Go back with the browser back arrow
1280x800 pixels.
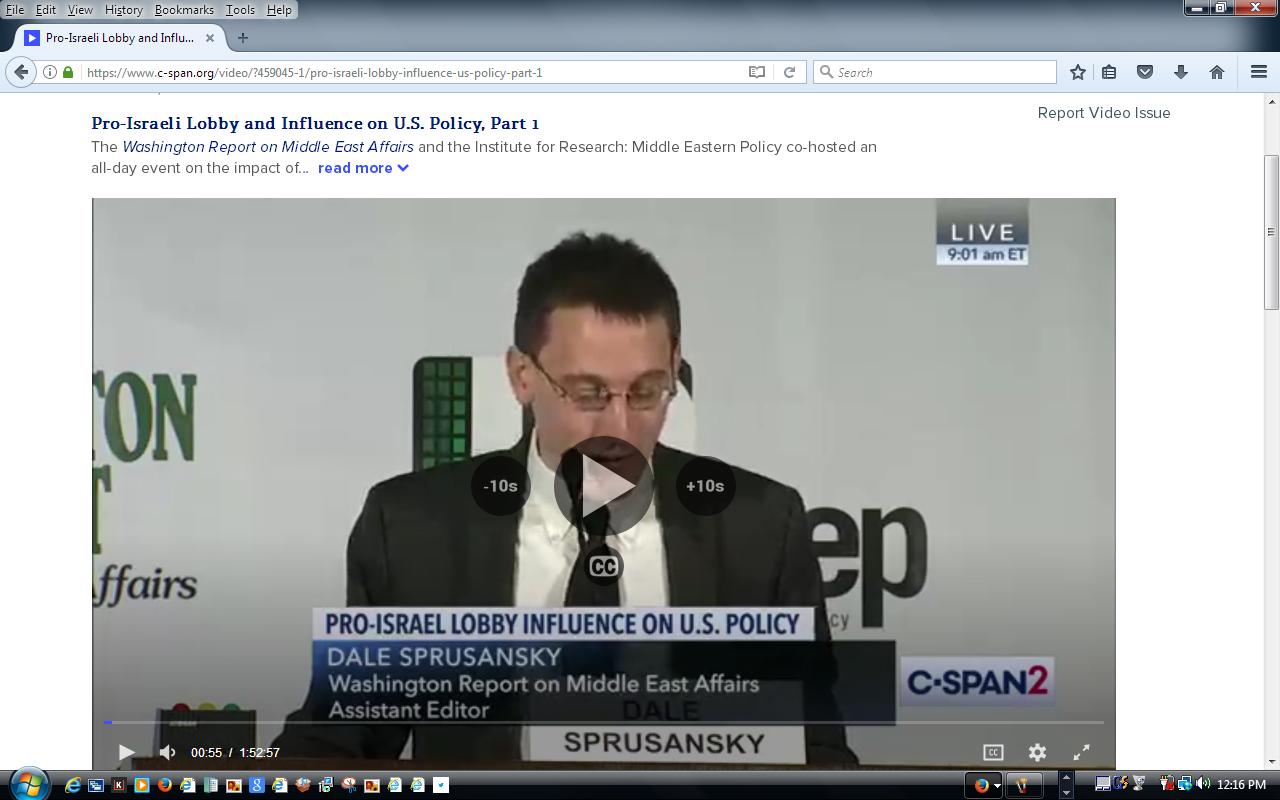(21, 72)
